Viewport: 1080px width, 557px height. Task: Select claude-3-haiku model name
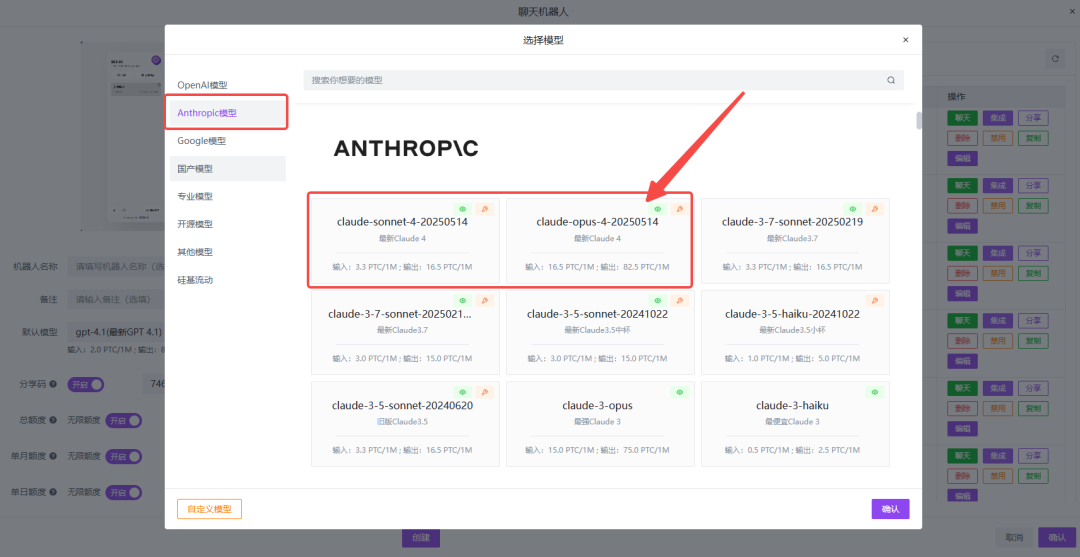point(793,406)
